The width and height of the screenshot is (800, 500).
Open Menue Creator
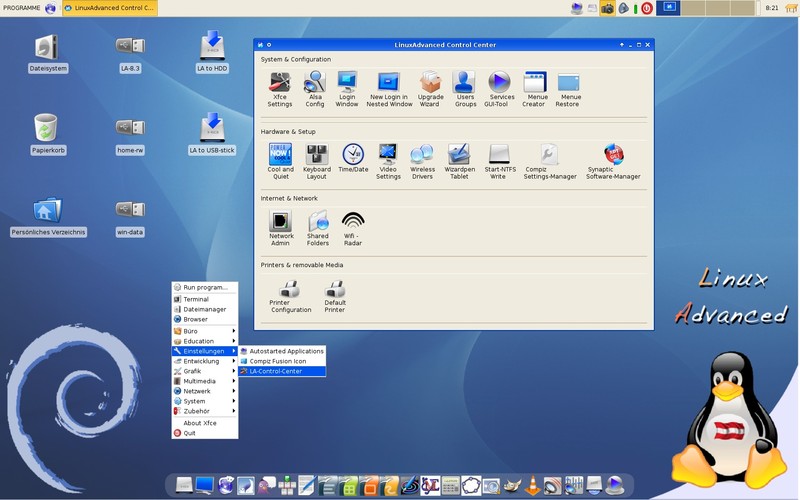[x=535, y=89]
